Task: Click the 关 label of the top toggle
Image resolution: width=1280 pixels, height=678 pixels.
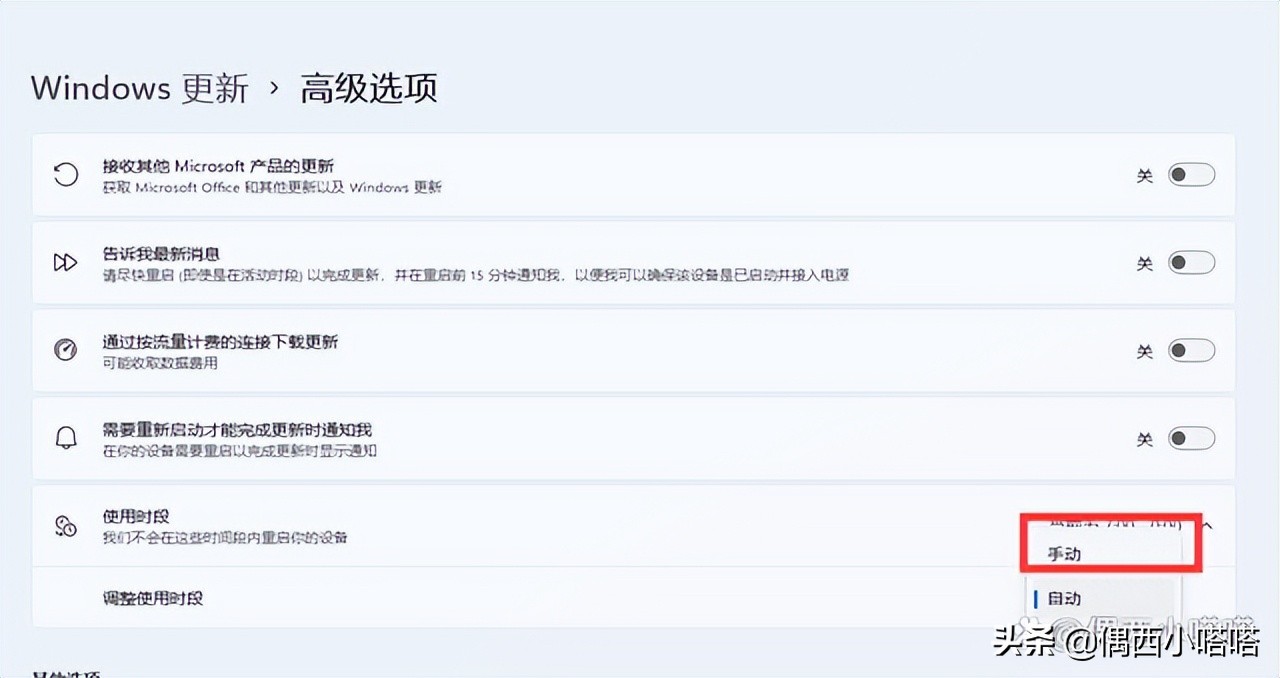Action: tap(1143, 173)
